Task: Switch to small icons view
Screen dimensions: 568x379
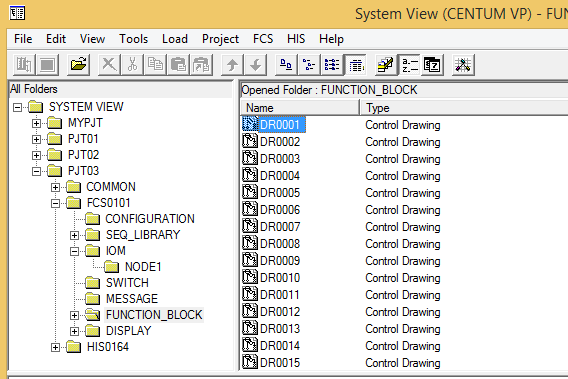Action: pyautogui.click(x=309, y=65)
